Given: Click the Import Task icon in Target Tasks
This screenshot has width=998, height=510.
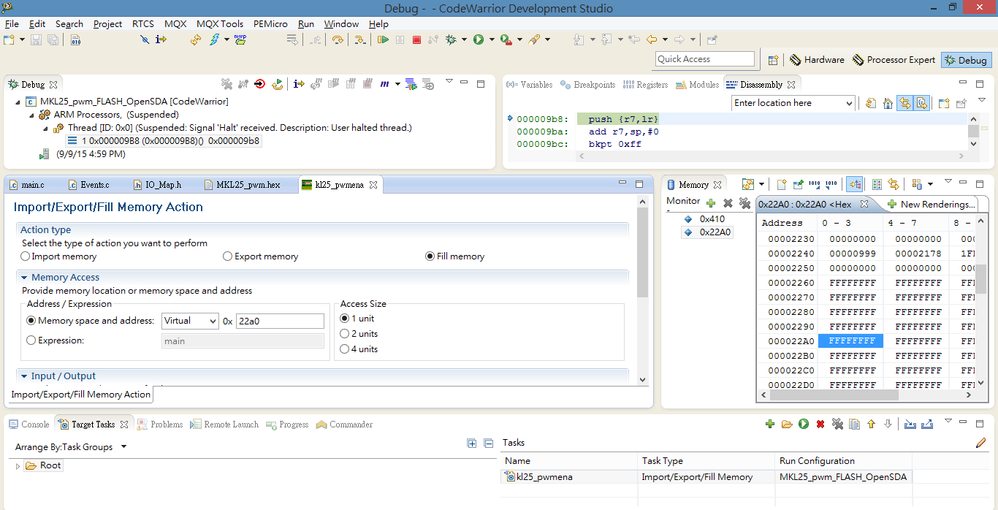Looking at the screenshot, I should 910,424.
